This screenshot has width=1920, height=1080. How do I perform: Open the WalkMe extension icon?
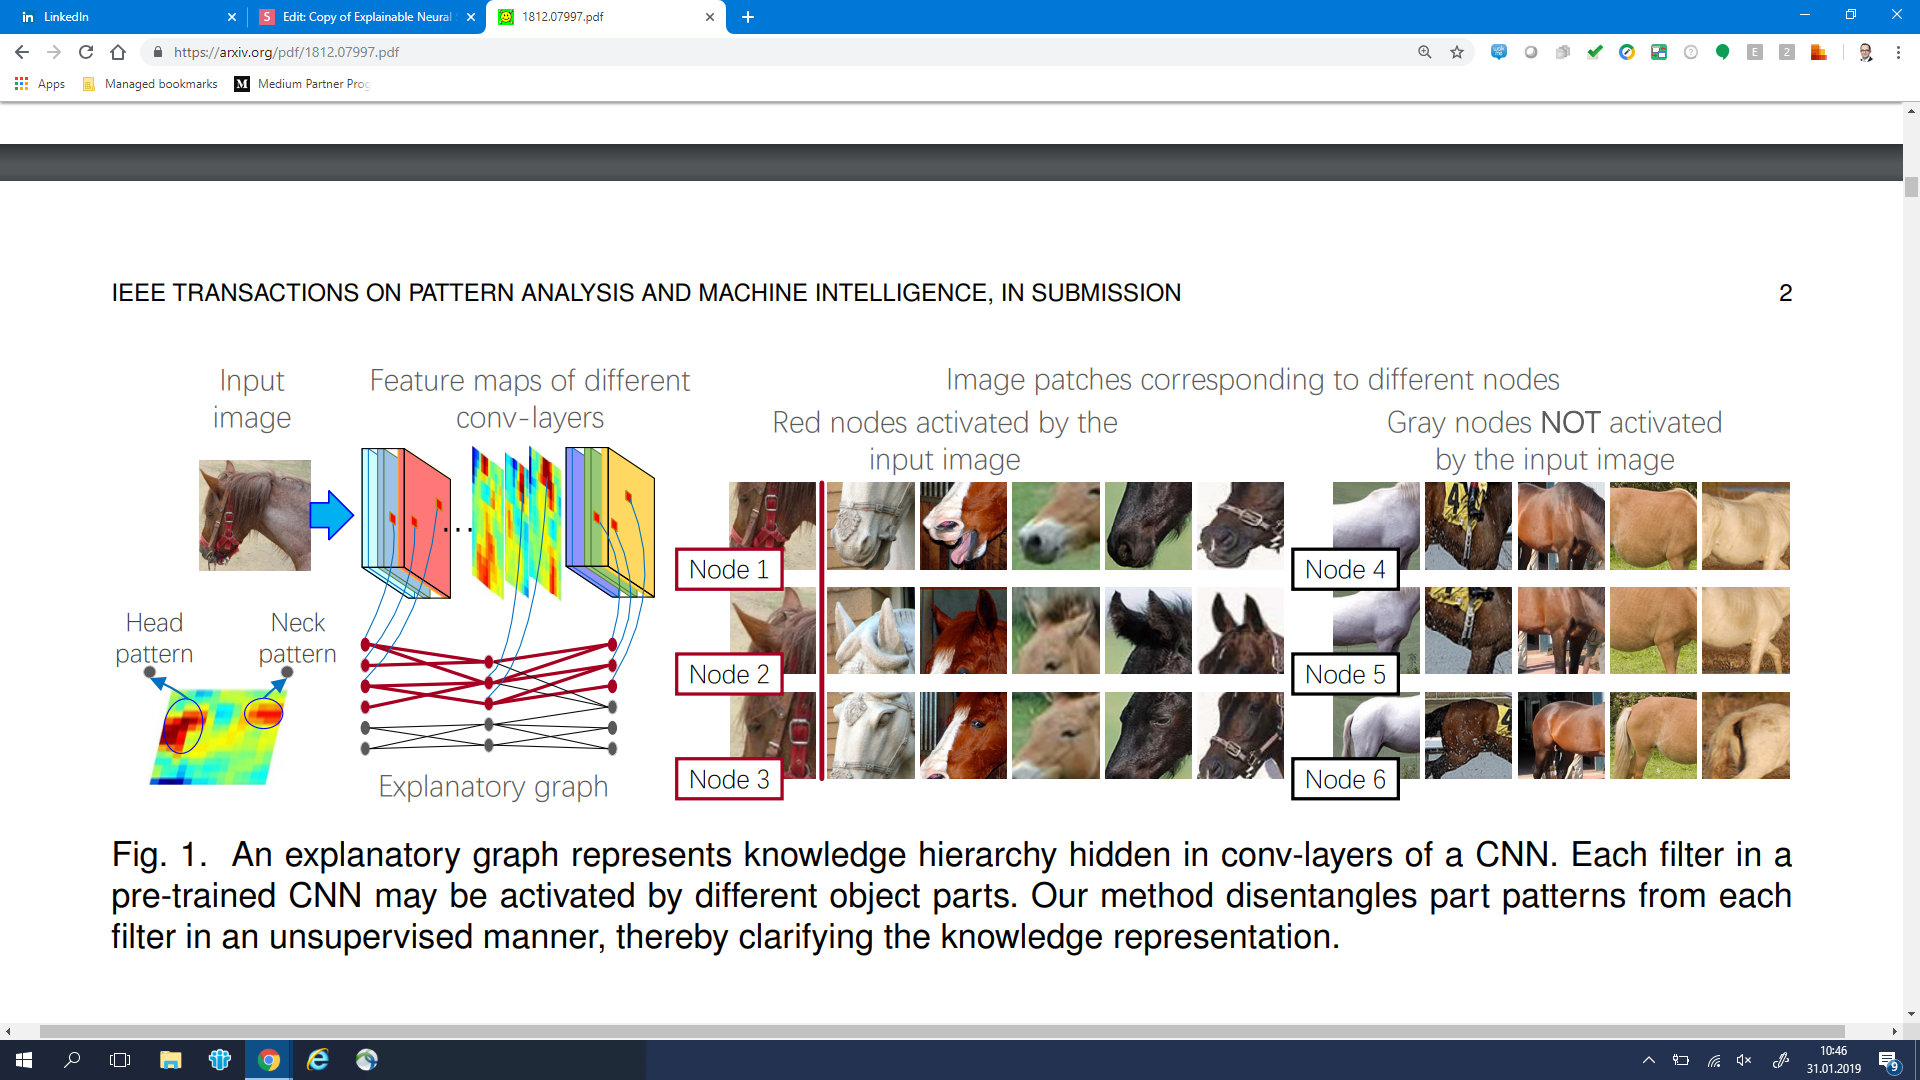(x=1498, y=52)
